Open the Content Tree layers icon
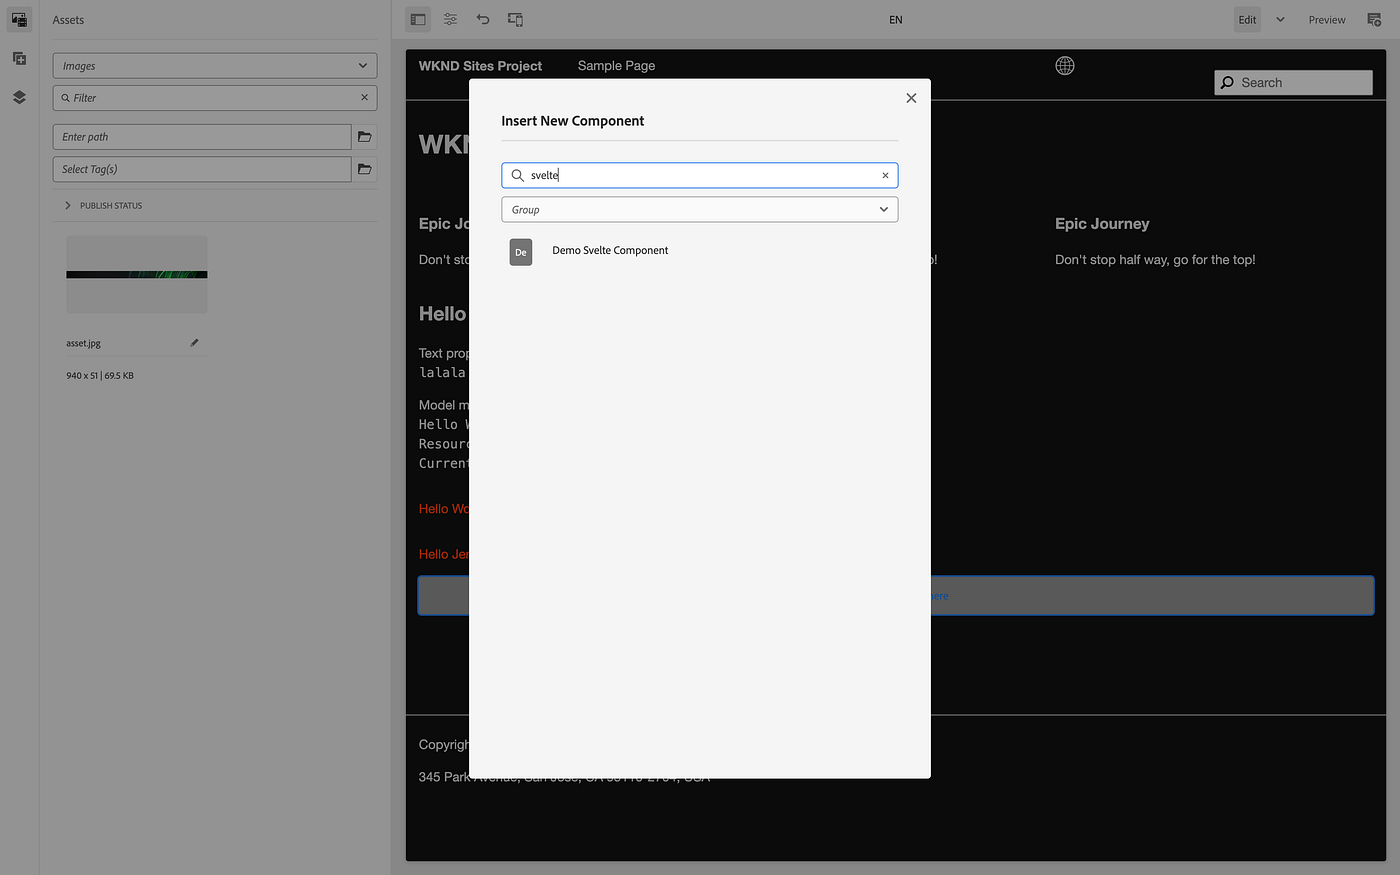Image resolution: width=1400 pixels, height=875 pixels. point(19,97)
